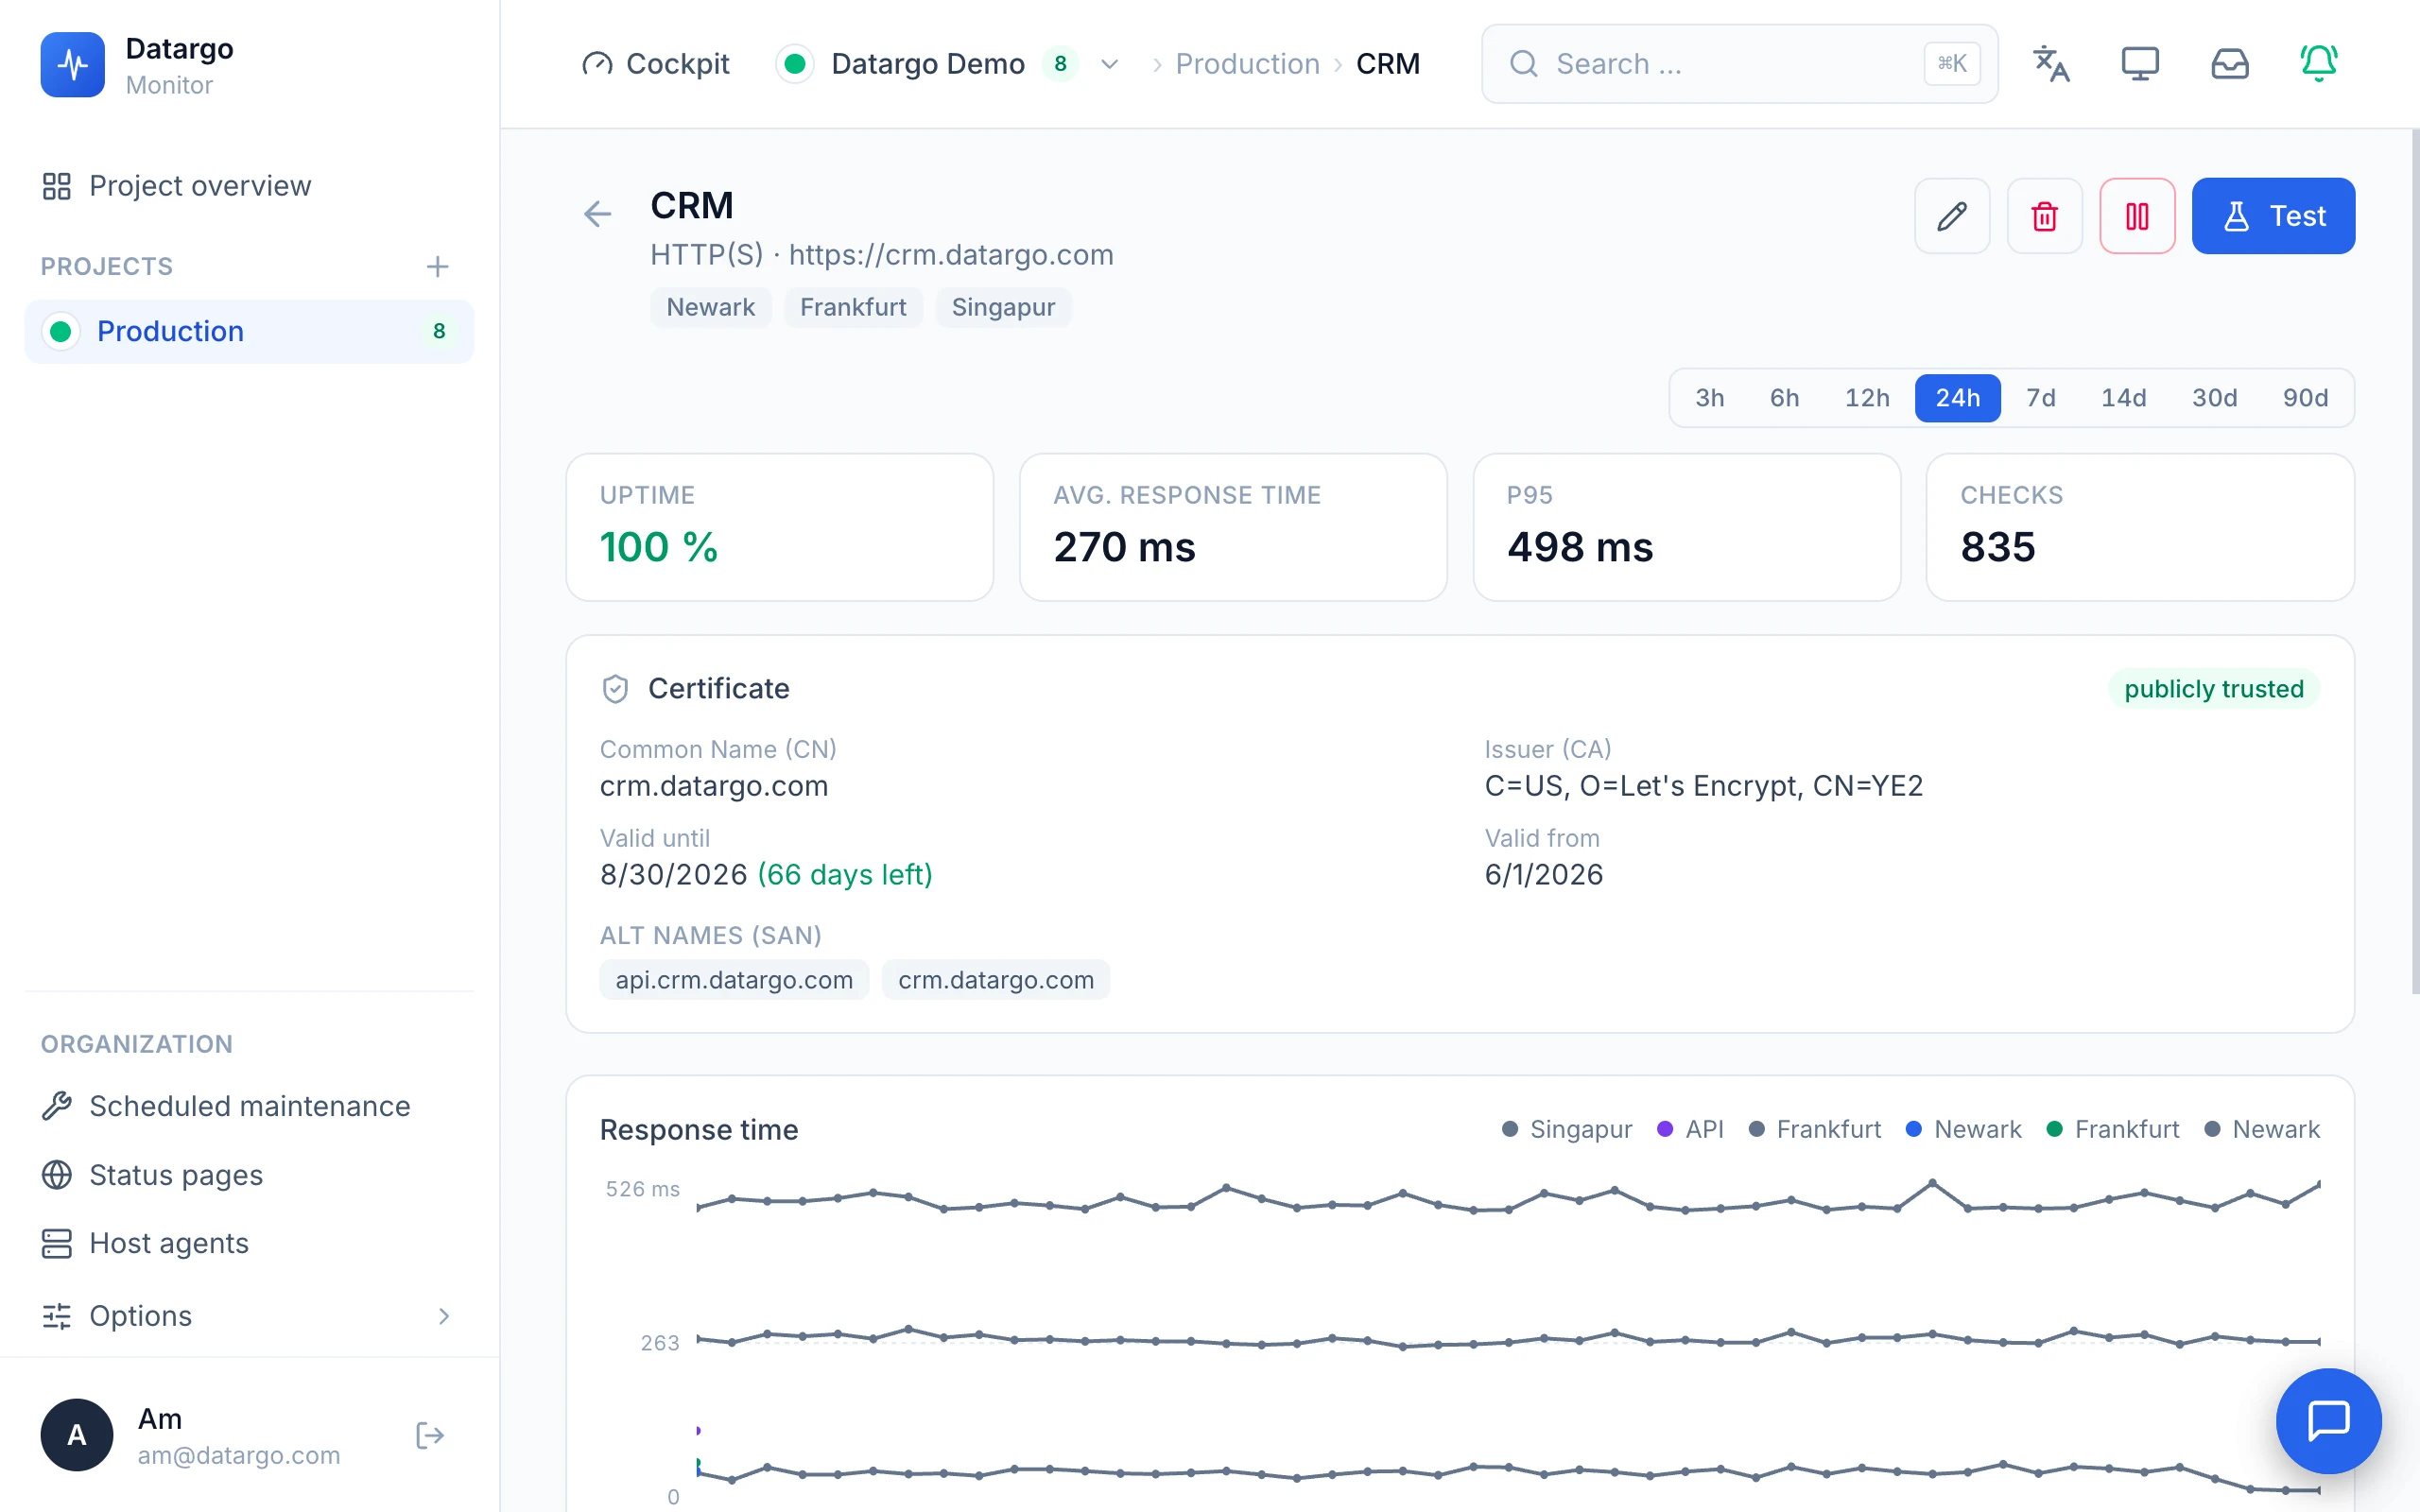Screen dimensions: 2420x1512
Task: Click the Frankfurt location tag
Action: pyautogui.click(x=853, y=307)
